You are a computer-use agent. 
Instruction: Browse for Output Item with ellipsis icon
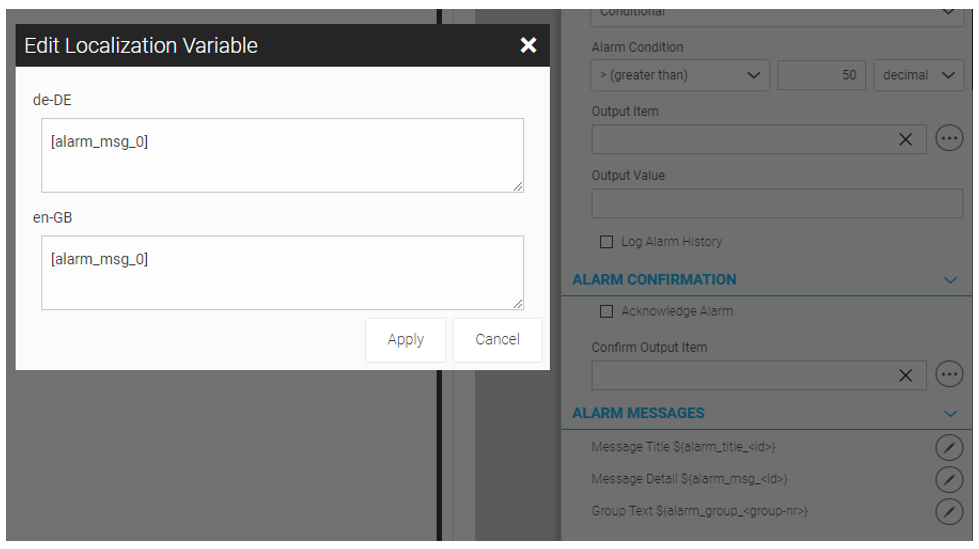click(x=949, y=139)
